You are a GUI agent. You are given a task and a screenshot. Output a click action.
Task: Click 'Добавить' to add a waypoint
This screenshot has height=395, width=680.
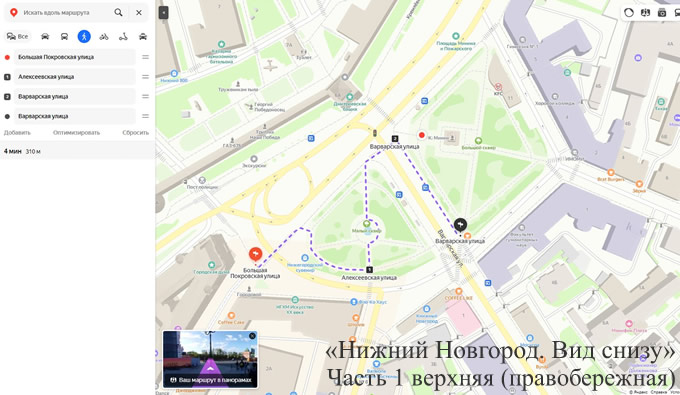pos(17,133)
